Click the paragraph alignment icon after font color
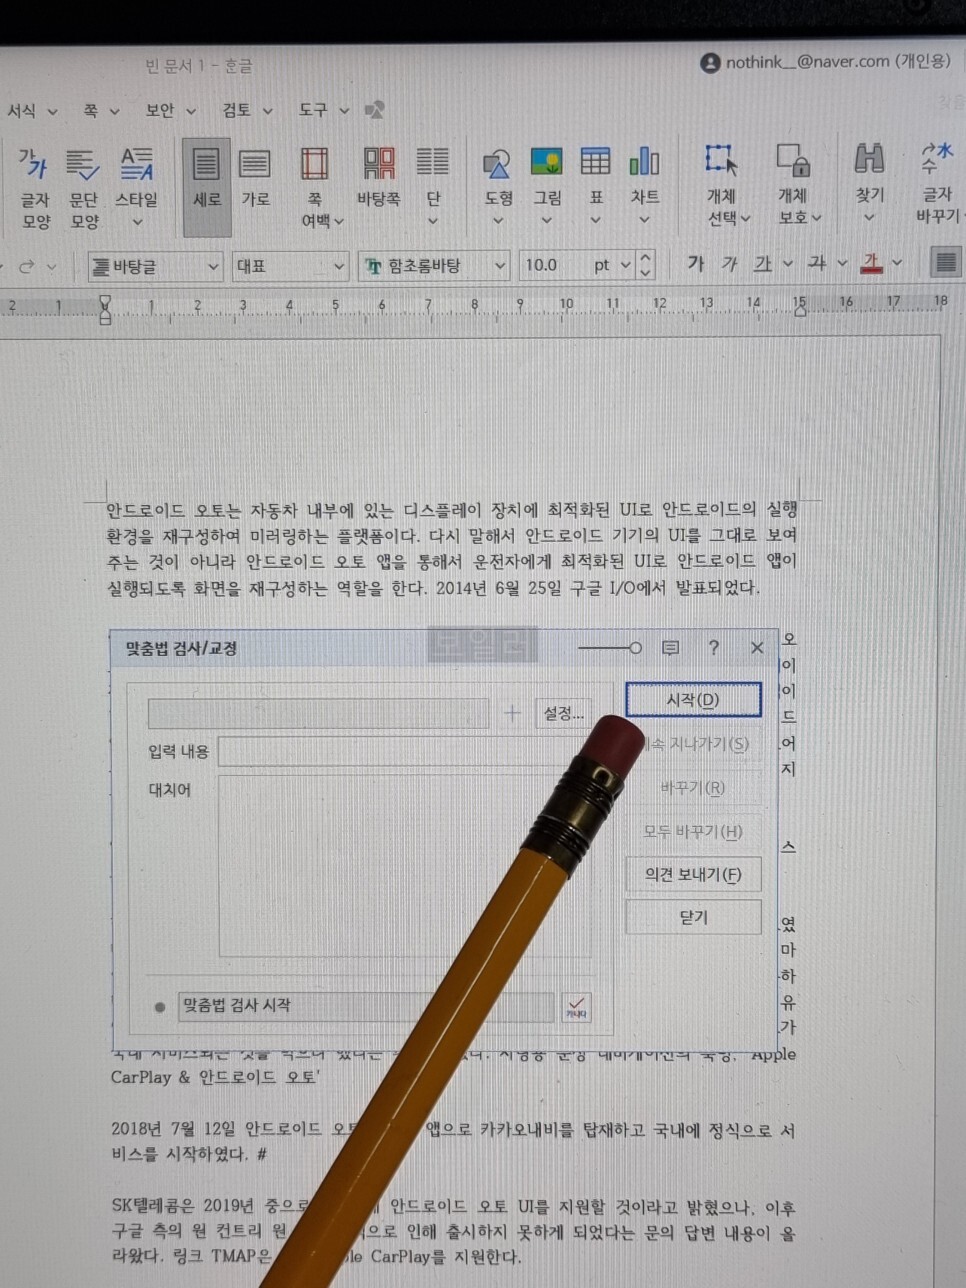 pos(944,263)
